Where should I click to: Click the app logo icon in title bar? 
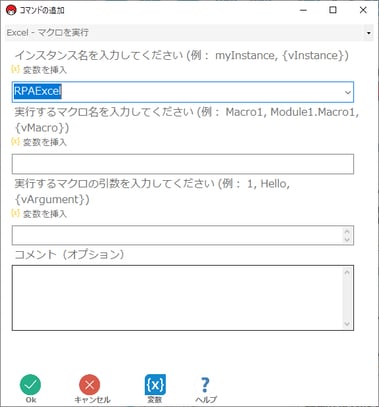pyautogui.click(x=11, y=11)
